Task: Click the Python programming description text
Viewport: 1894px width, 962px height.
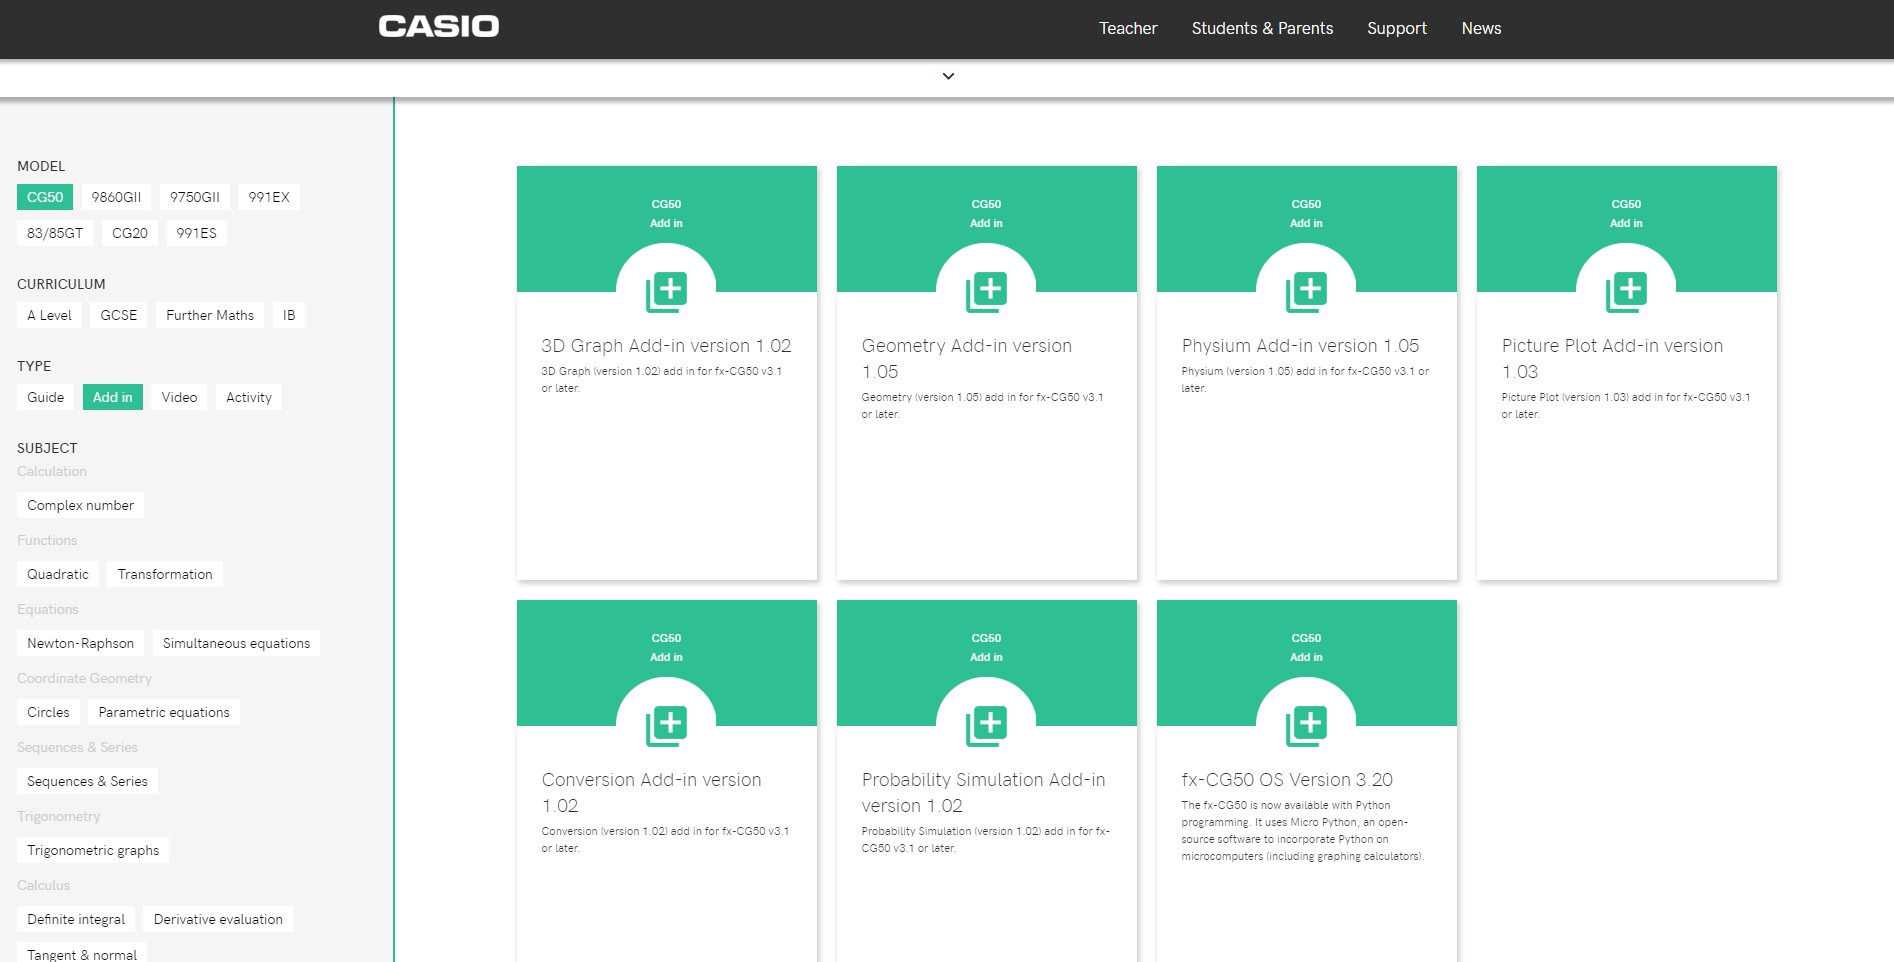Action: point(1302,831)
